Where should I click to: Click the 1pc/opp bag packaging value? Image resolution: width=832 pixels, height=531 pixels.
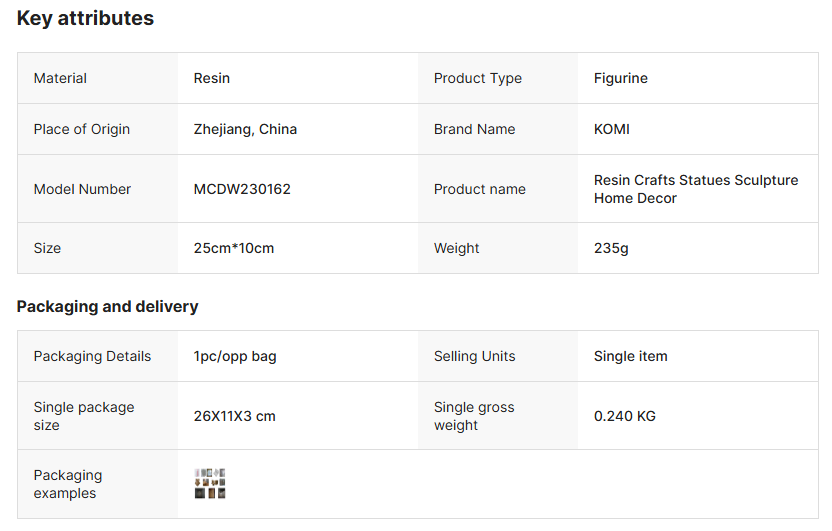pyautogui.click(x=235, y=356)
